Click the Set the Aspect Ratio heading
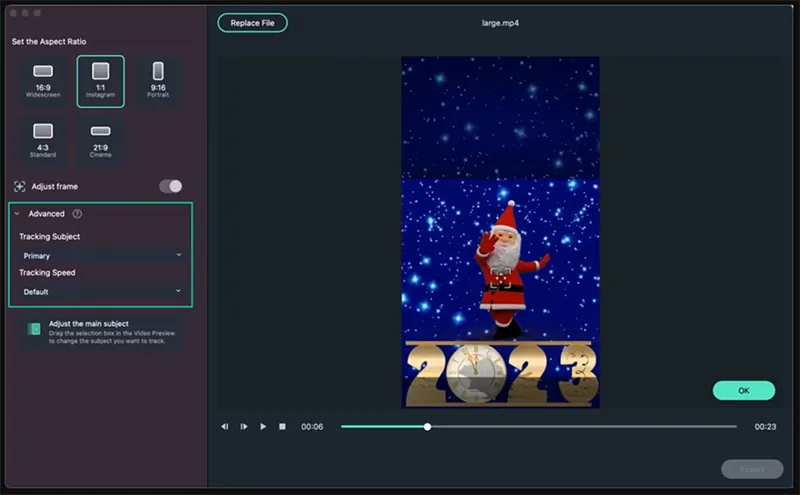 49,41
